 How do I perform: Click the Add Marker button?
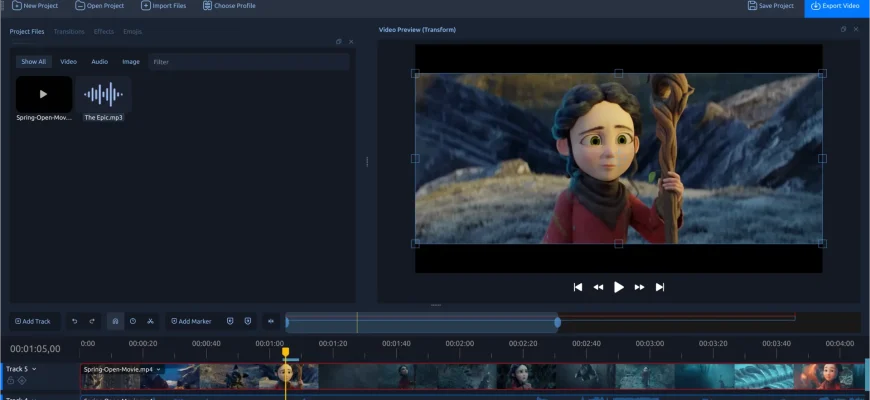coord(191,321)
